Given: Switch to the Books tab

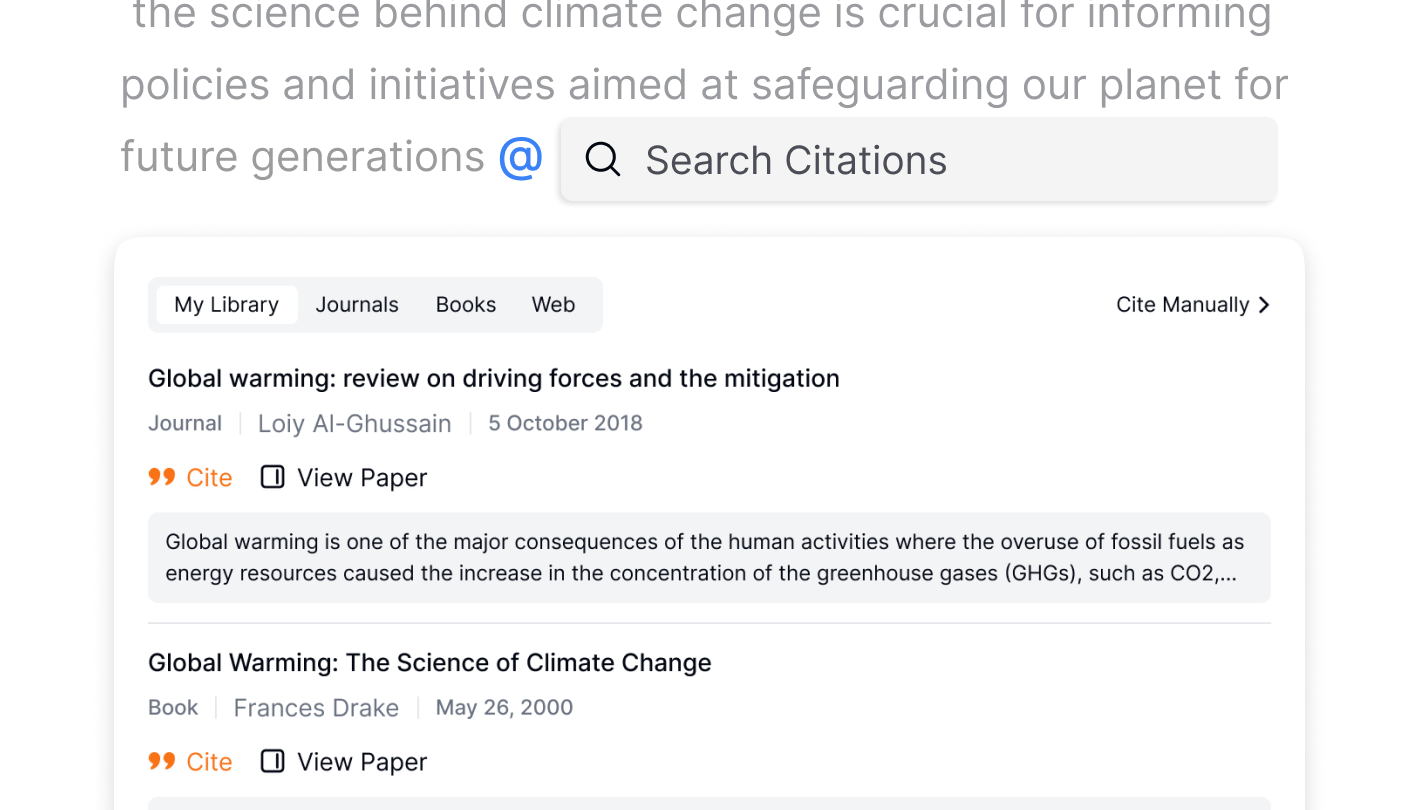Looking at the screenshot, I should (466, 305).
